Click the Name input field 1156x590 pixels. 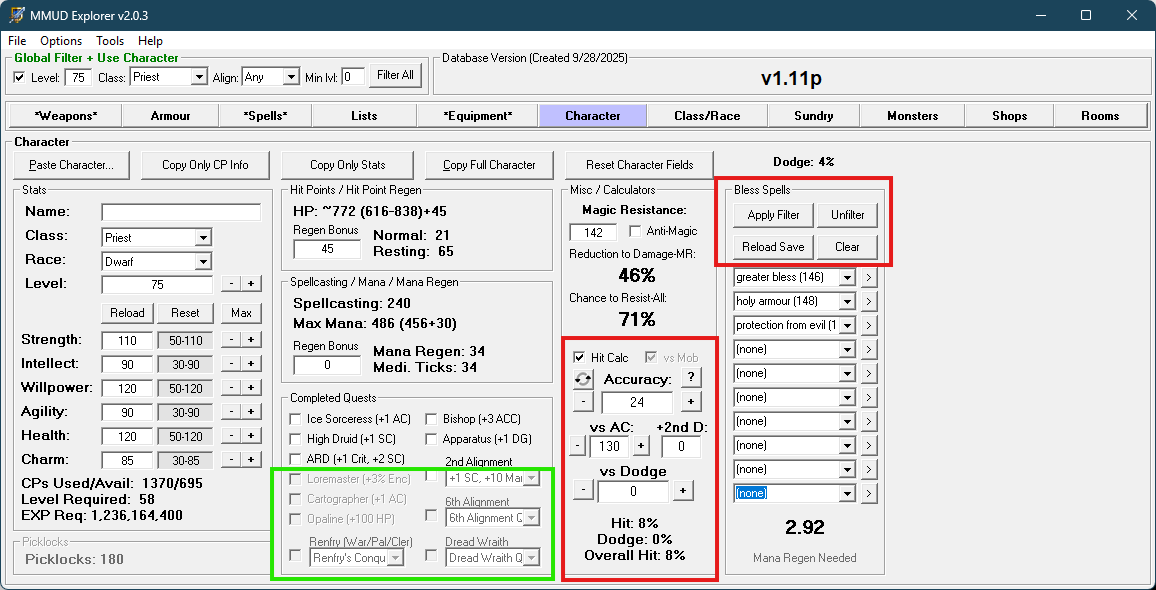pyautogui.click(x=181, y=212)
